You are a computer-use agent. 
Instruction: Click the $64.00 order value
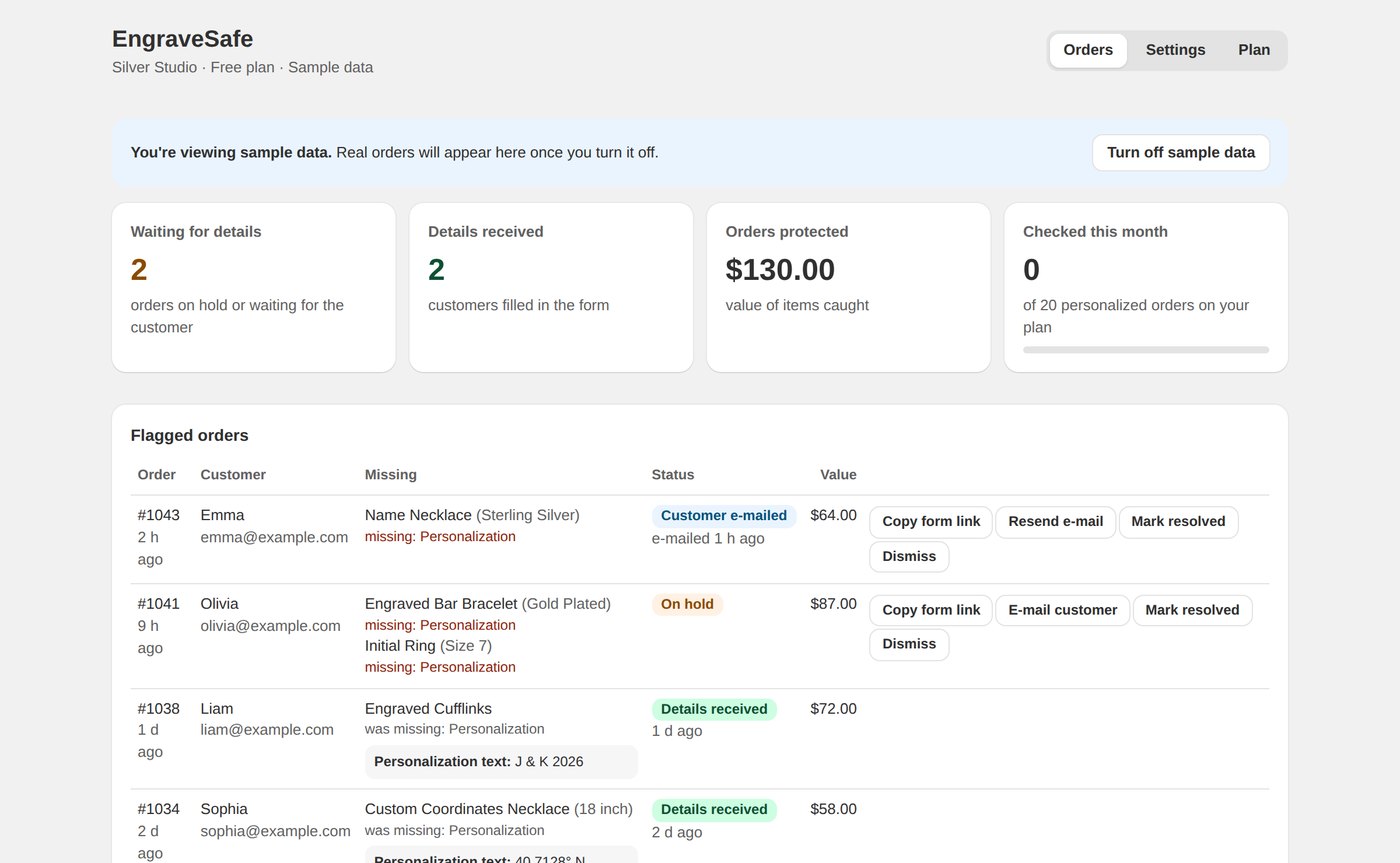pyautogui.click(x=833, y=515)
